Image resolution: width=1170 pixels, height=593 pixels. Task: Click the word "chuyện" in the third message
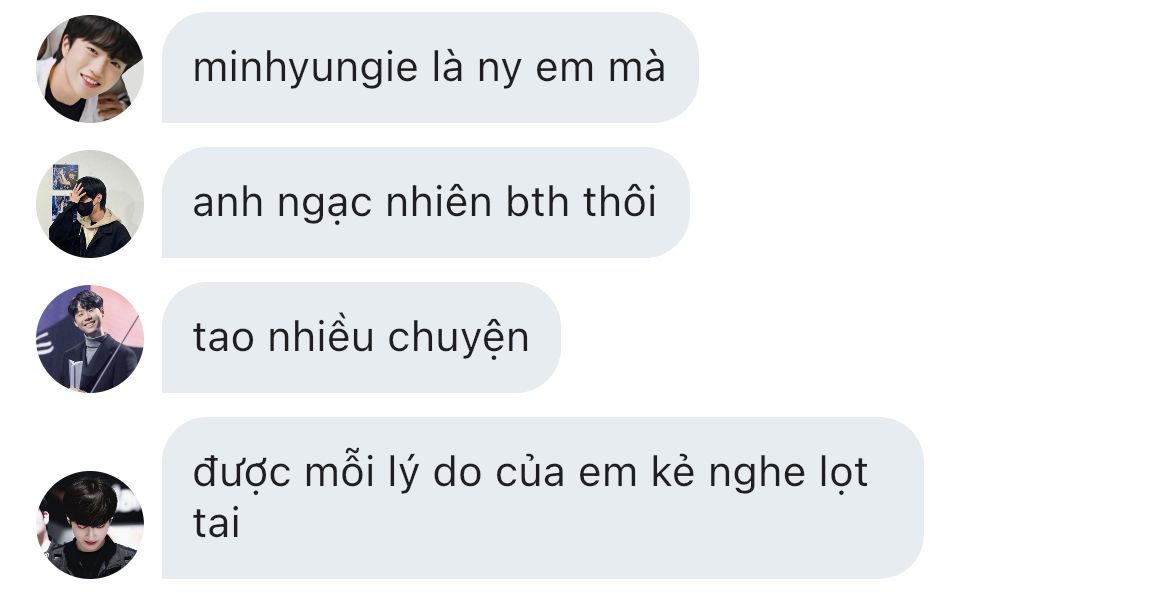(x=458, y=339)
